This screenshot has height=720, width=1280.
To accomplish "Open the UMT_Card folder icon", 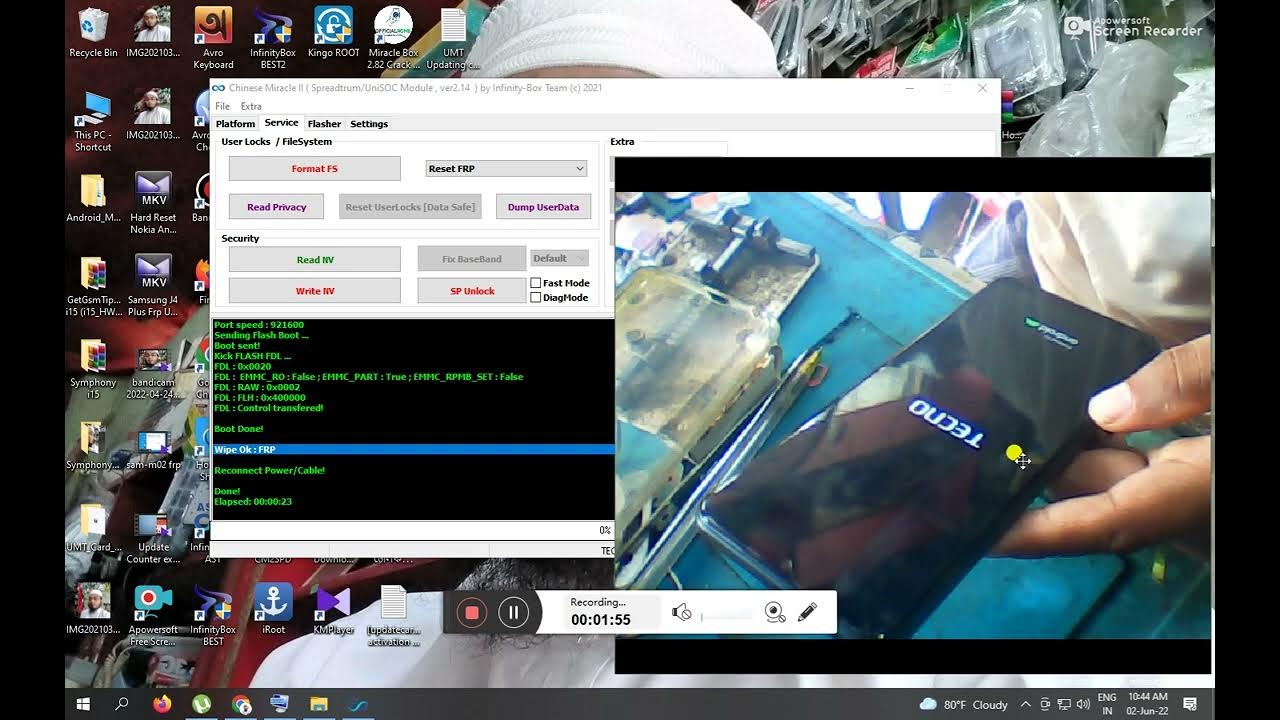I will (93, 528).
